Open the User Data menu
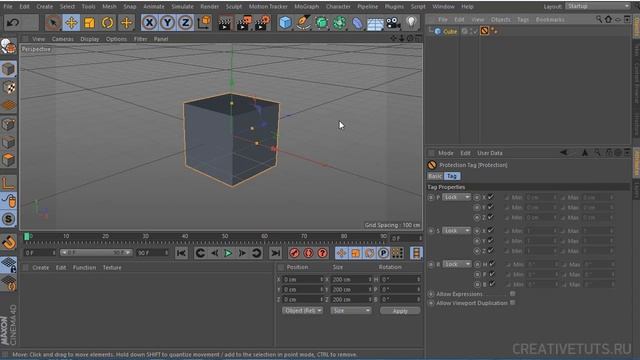Image resolution: width=640 pixels, height=360 pixels. tap(490, 153)
